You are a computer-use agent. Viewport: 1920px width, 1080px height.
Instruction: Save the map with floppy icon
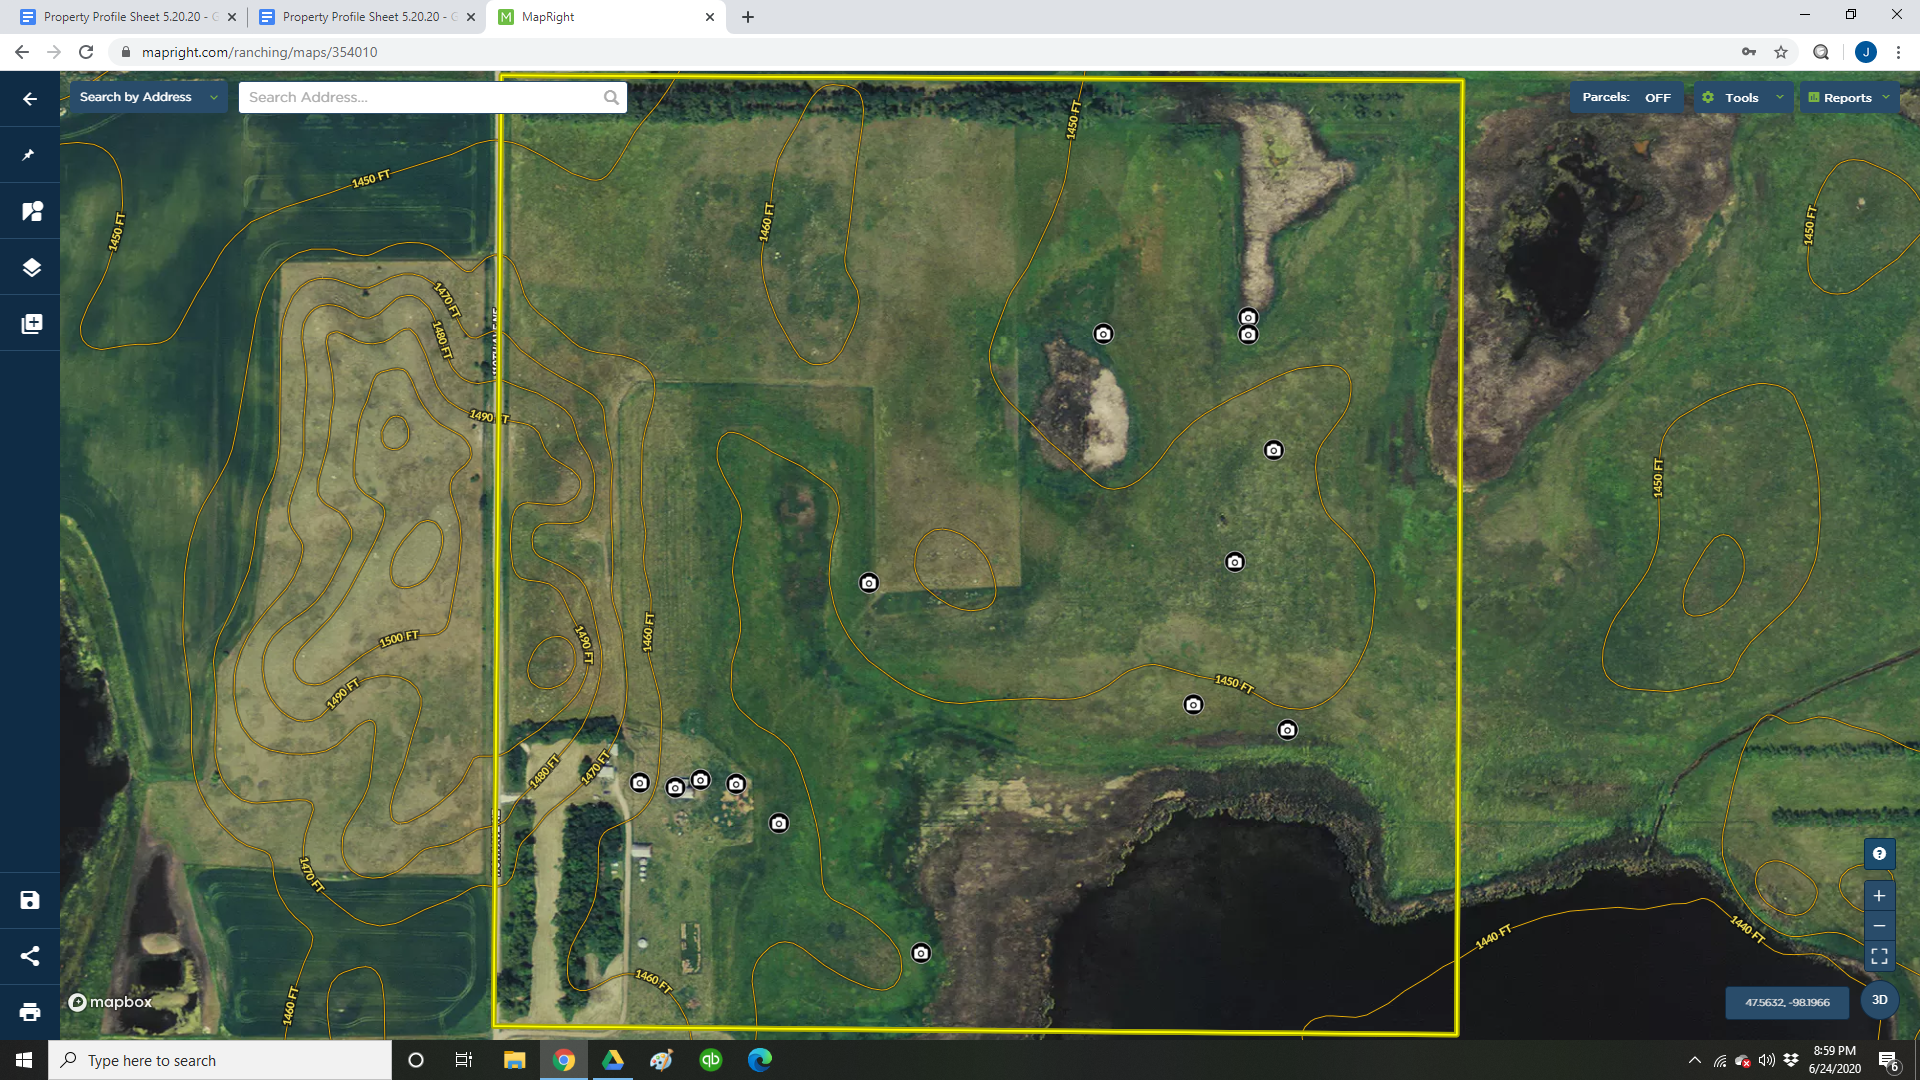click(x=30, y=900)
